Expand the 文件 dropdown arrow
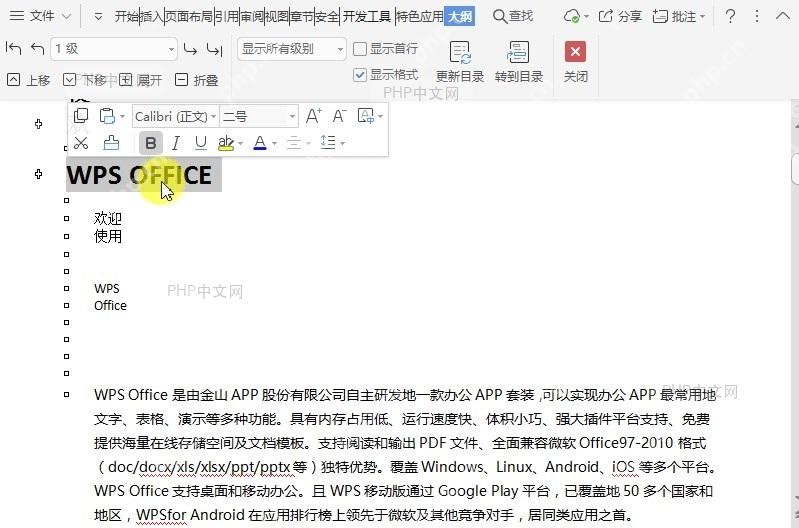Viewport: 799px width, 528px height. [66, 16]
